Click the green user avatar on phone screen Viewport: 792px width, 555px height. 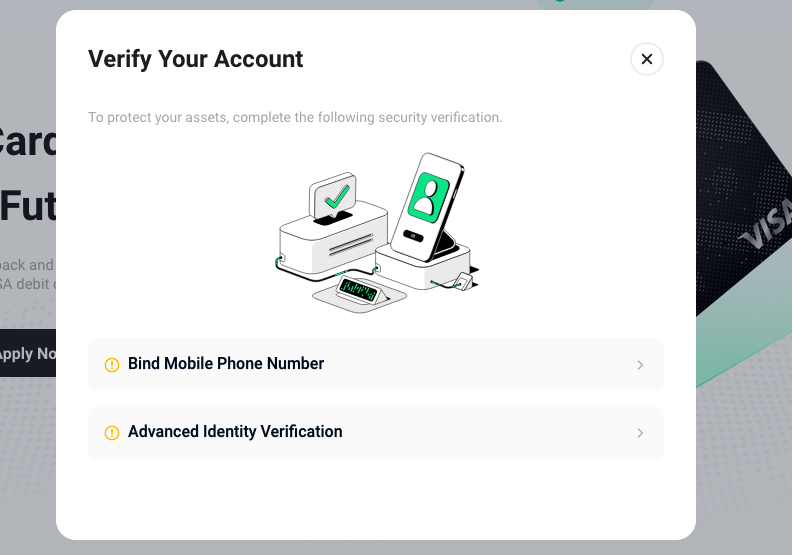tap(429, 197)
